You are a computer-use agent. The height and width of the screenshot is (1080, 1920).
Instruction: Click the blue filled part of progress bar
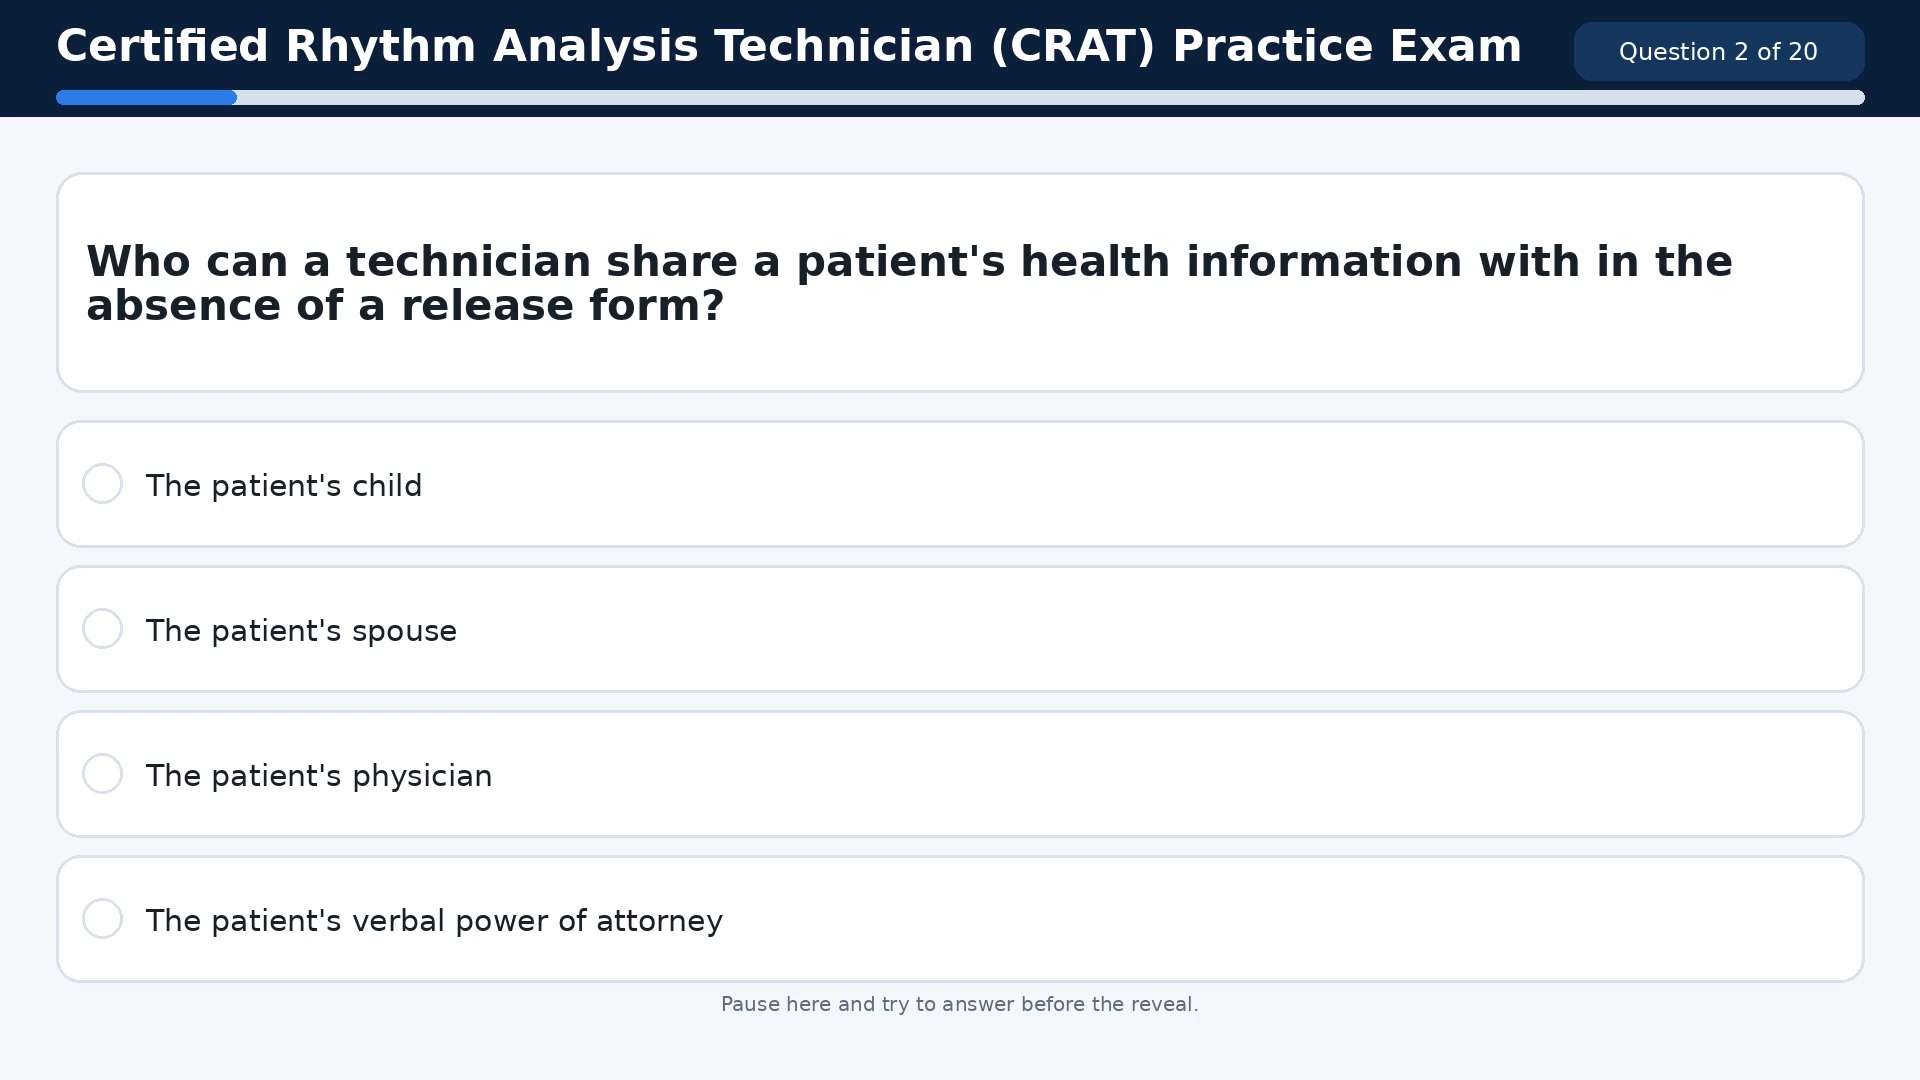tap(146, 98)
